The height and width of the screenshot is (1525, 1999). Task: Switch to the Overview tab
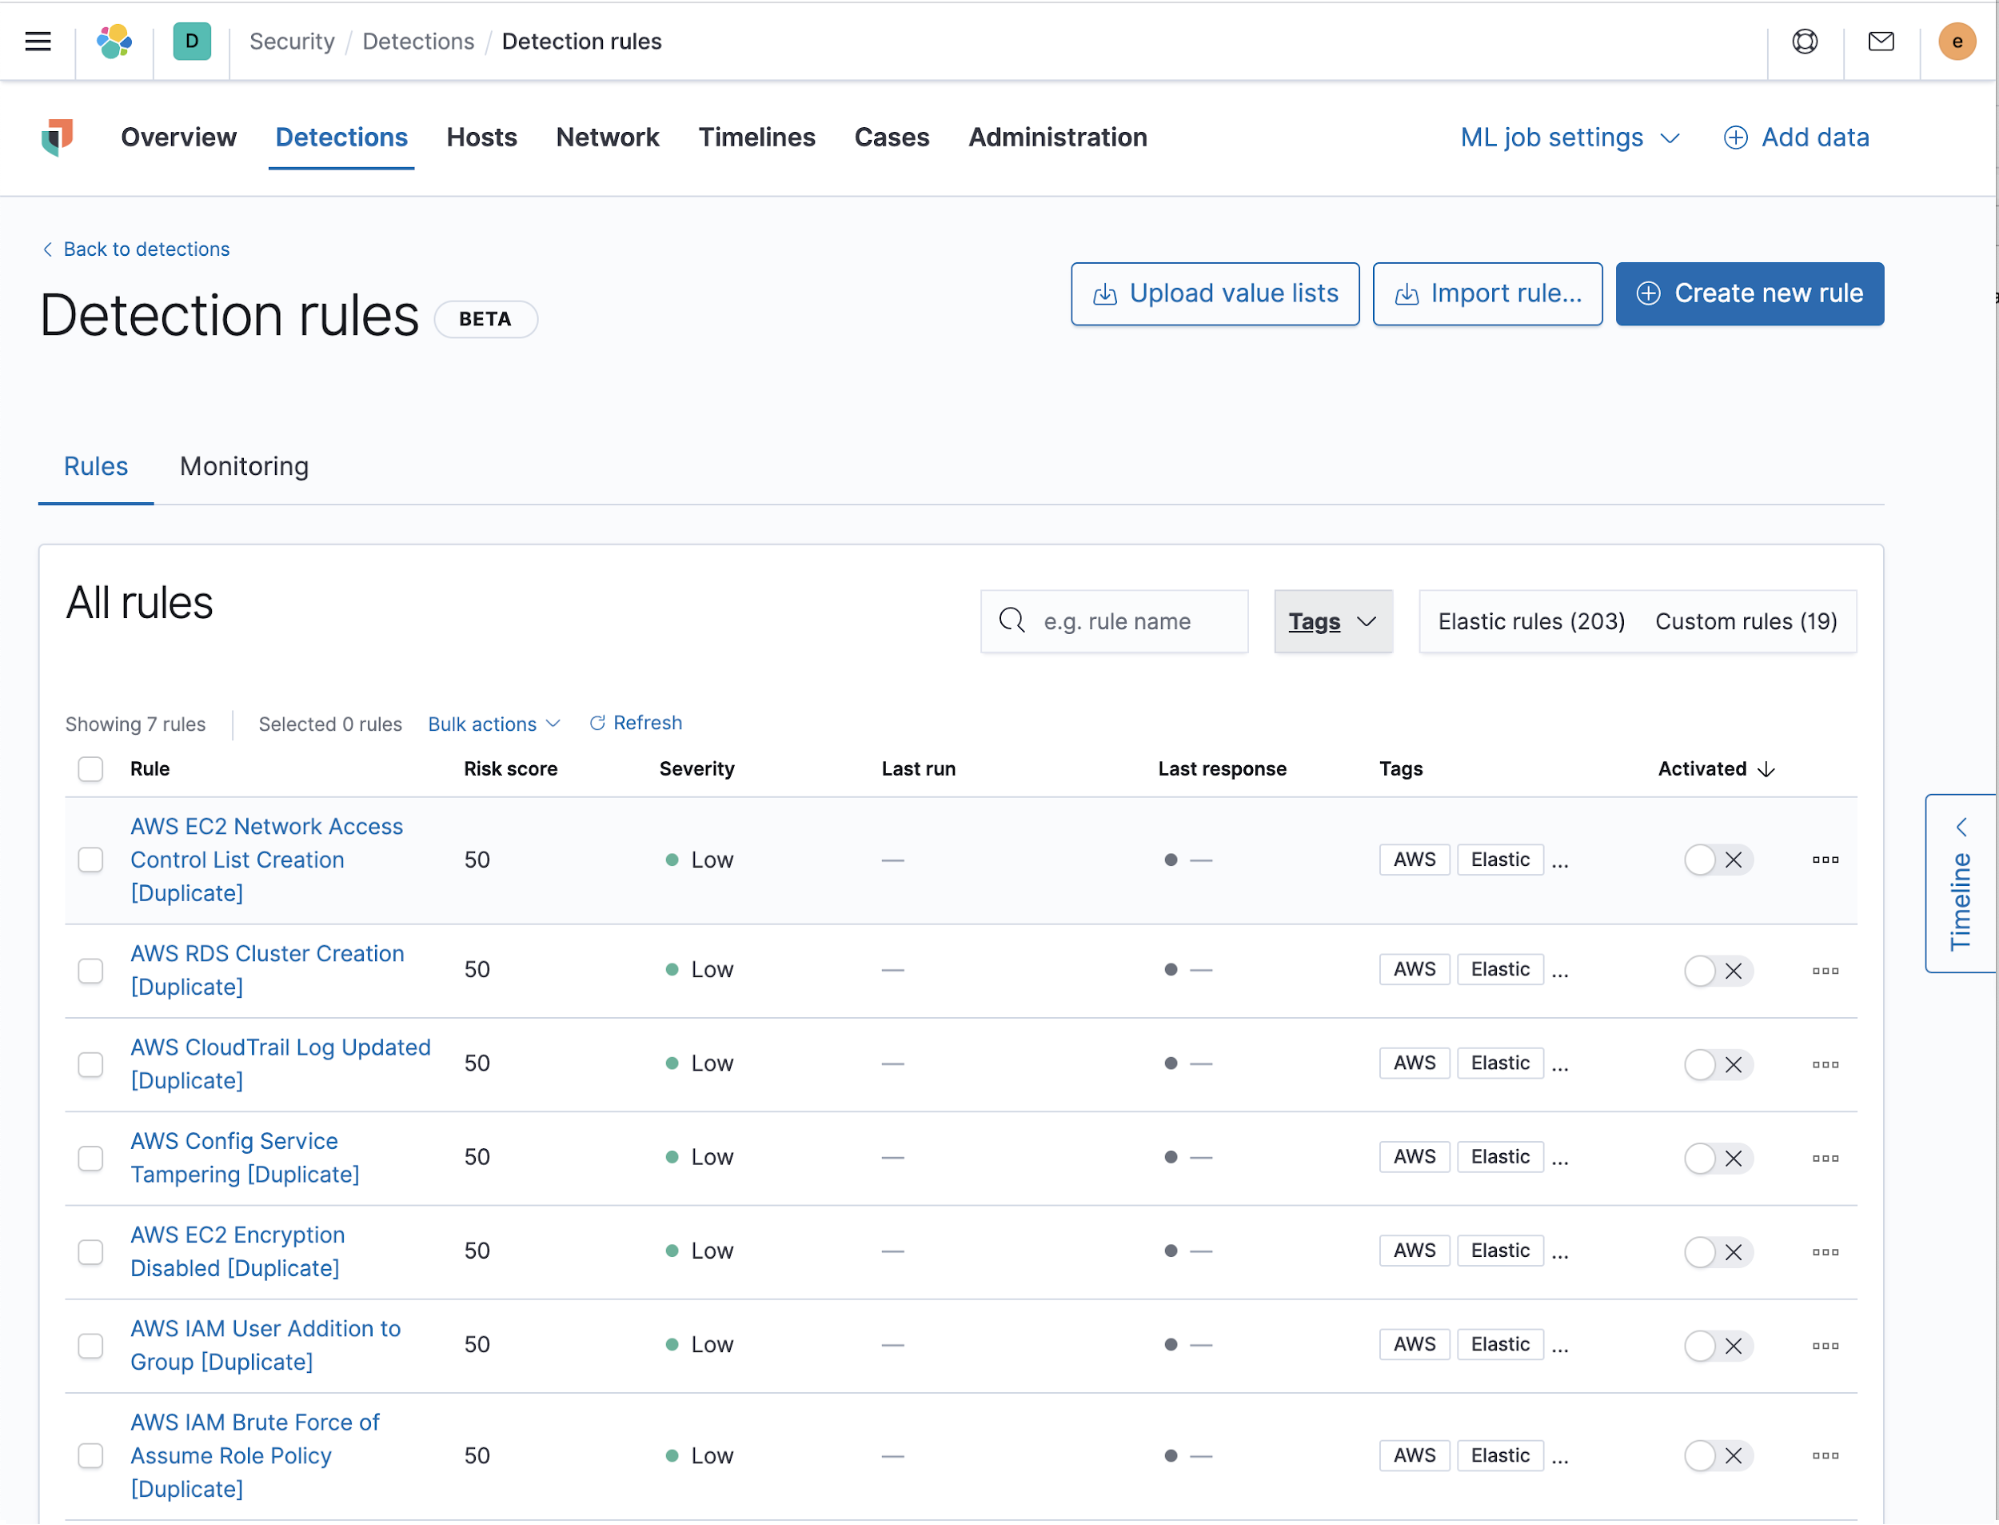click(178, 137)
